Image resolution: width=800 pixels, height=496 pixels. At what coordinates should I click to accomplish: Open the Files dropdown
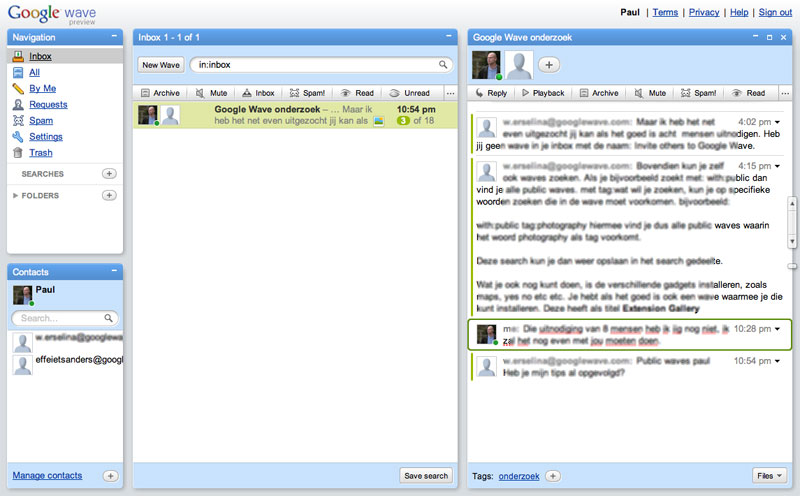click(769, 476)
